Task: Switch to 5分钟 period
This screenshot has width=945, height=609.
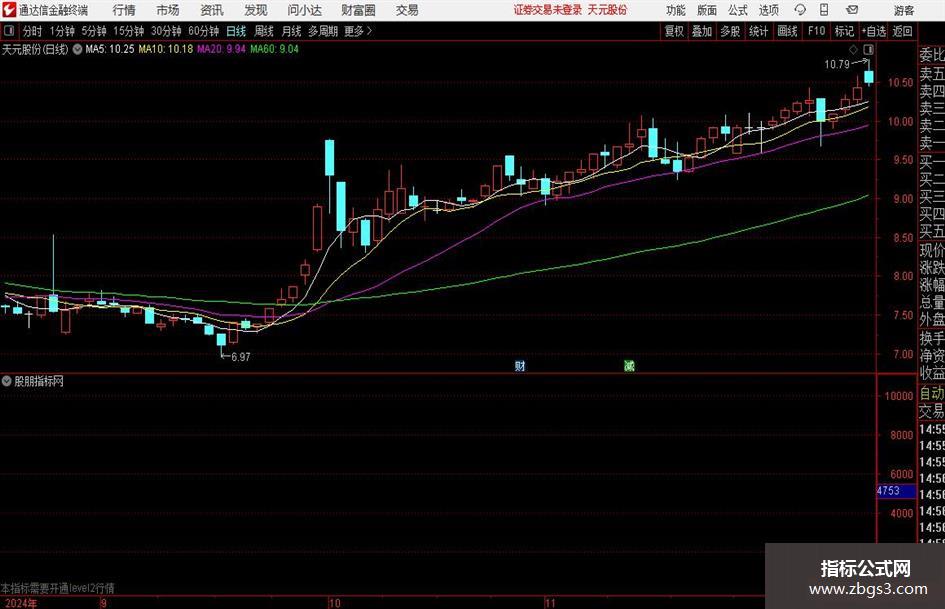Action: coord(93,31)
